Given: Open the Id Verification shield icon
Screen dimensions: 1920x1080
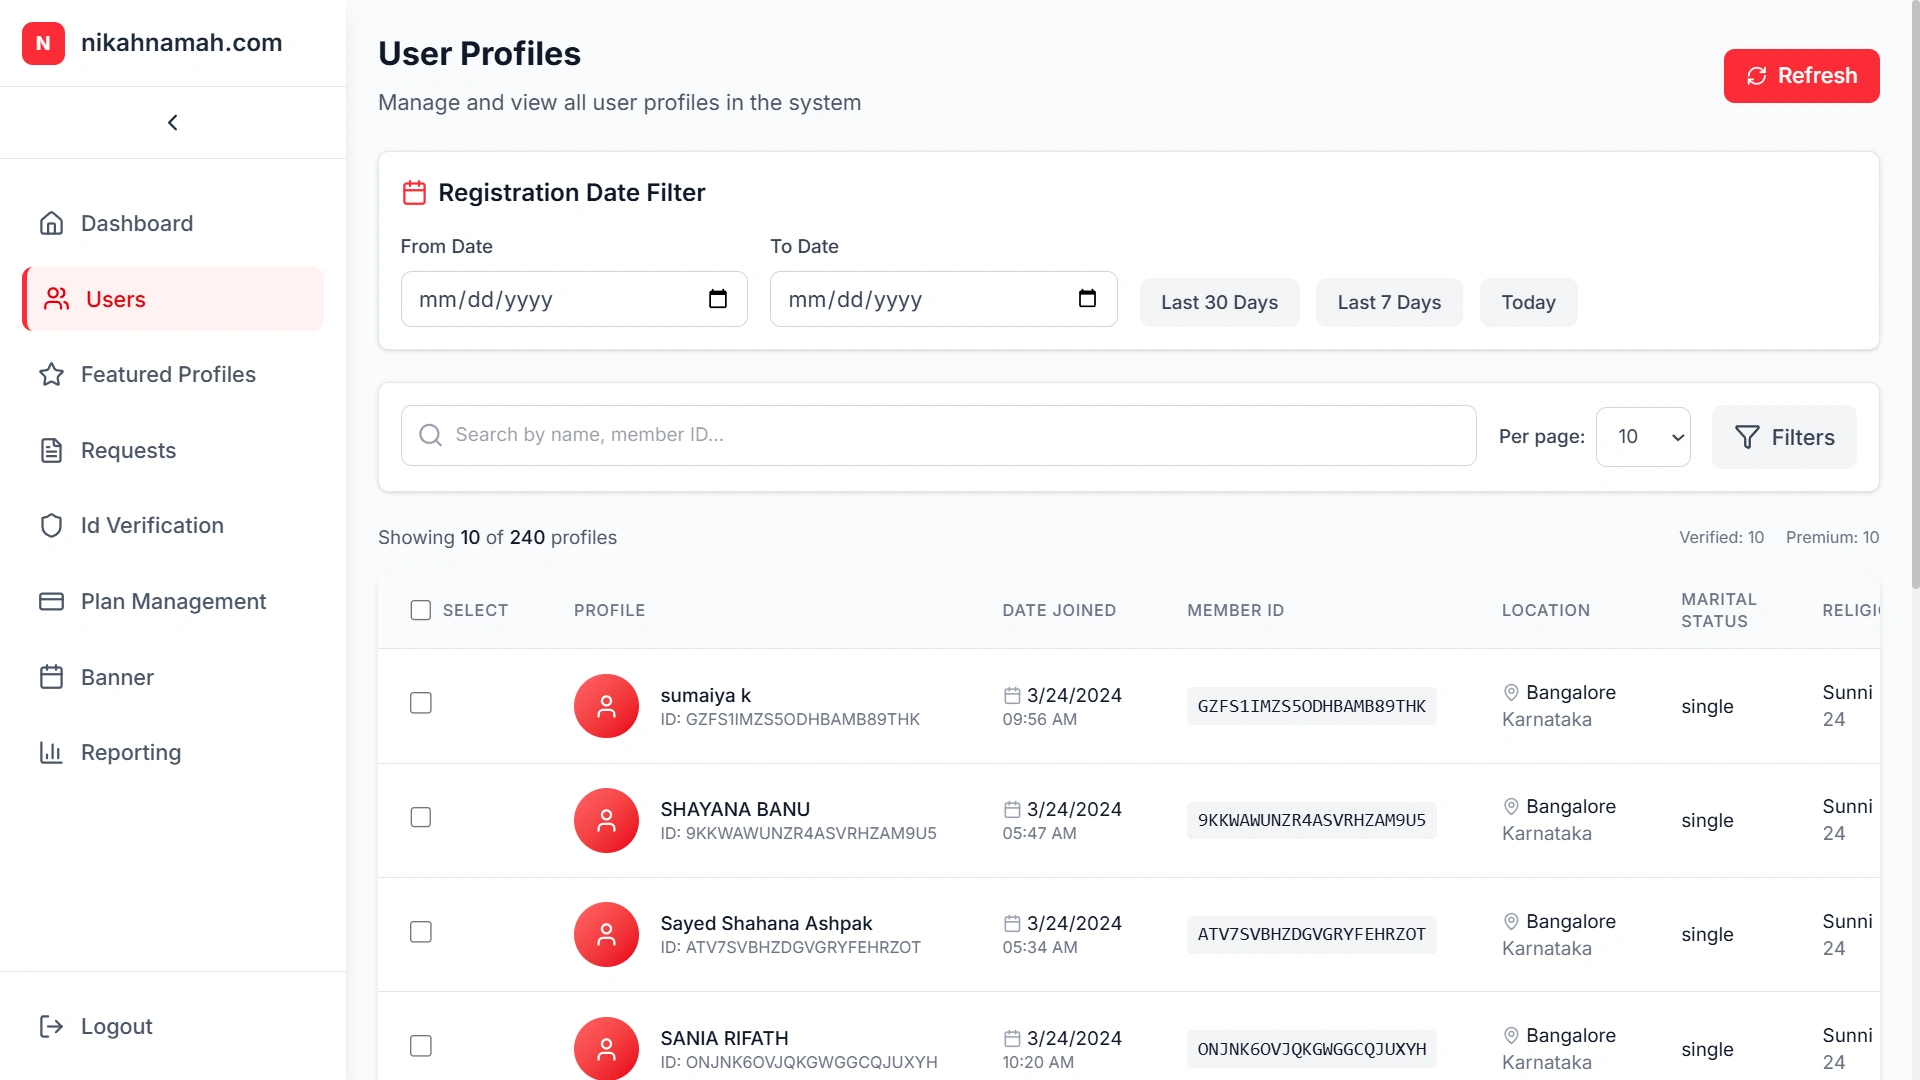Looking at the screenshot, I should point(51,525).
